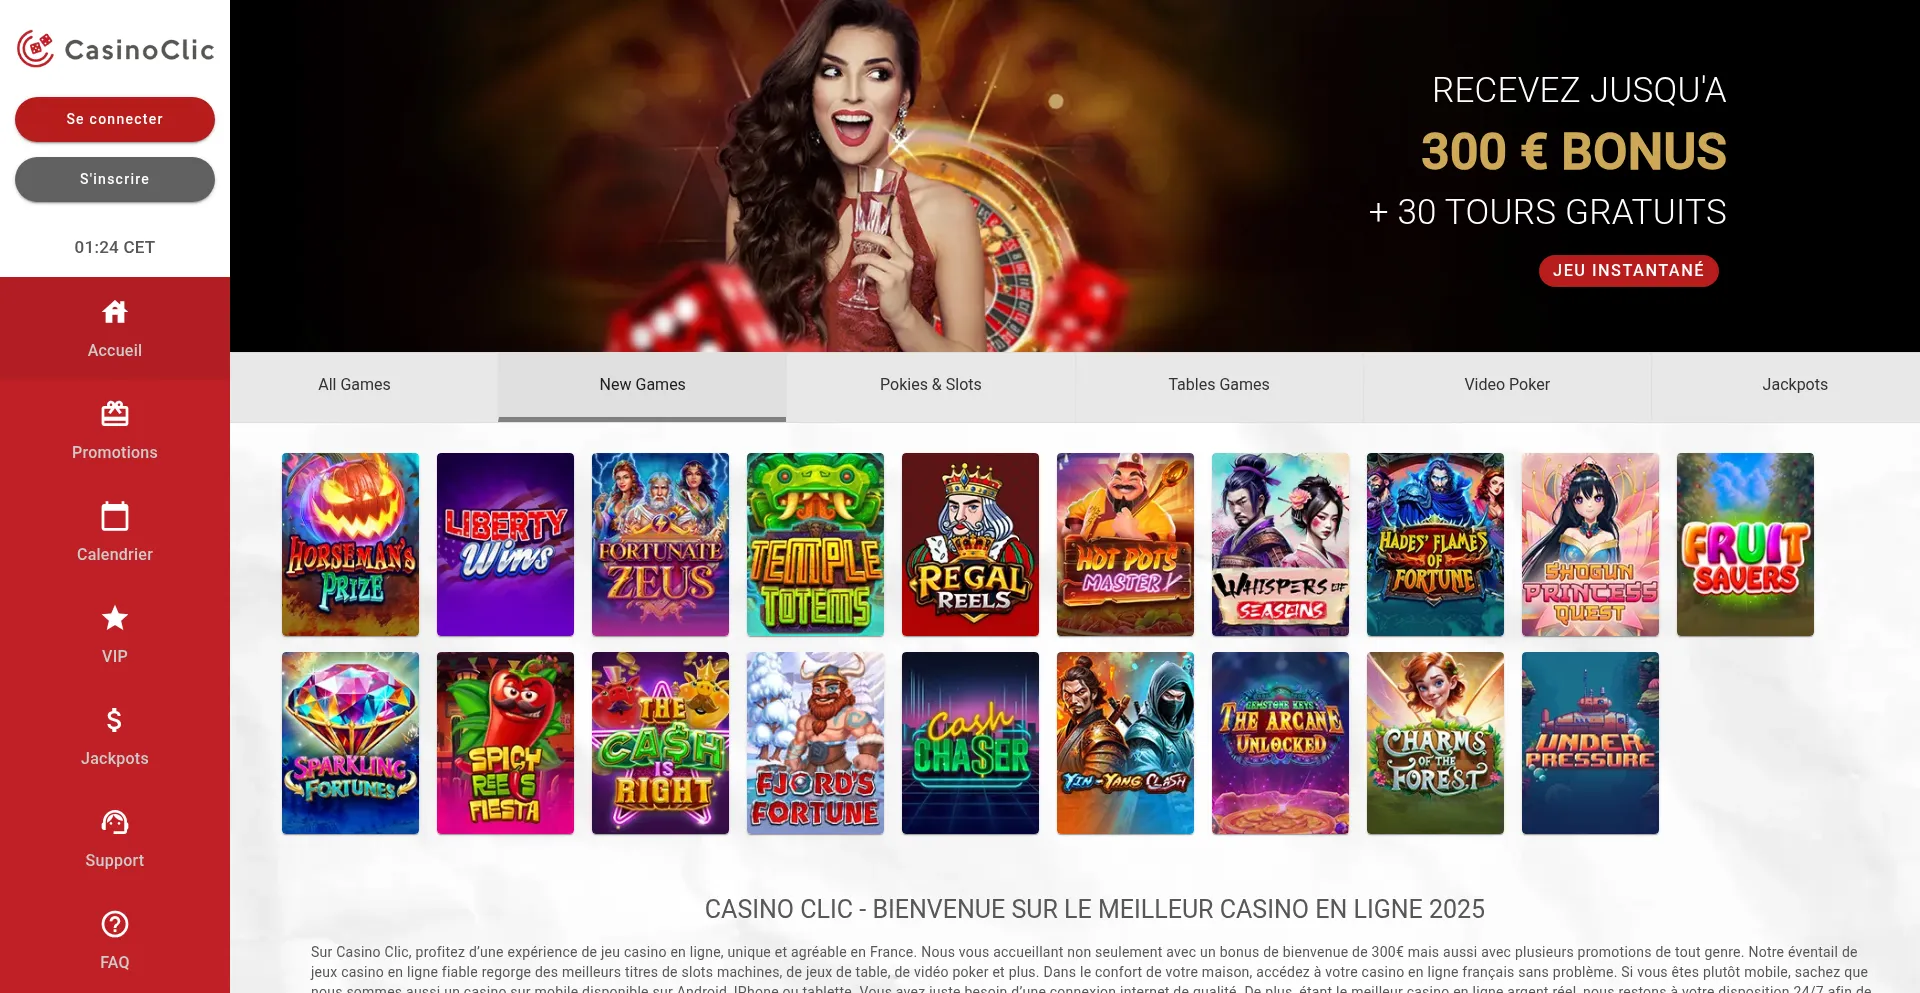
Task: Click the Se connecter button
Action: point(115,119)
